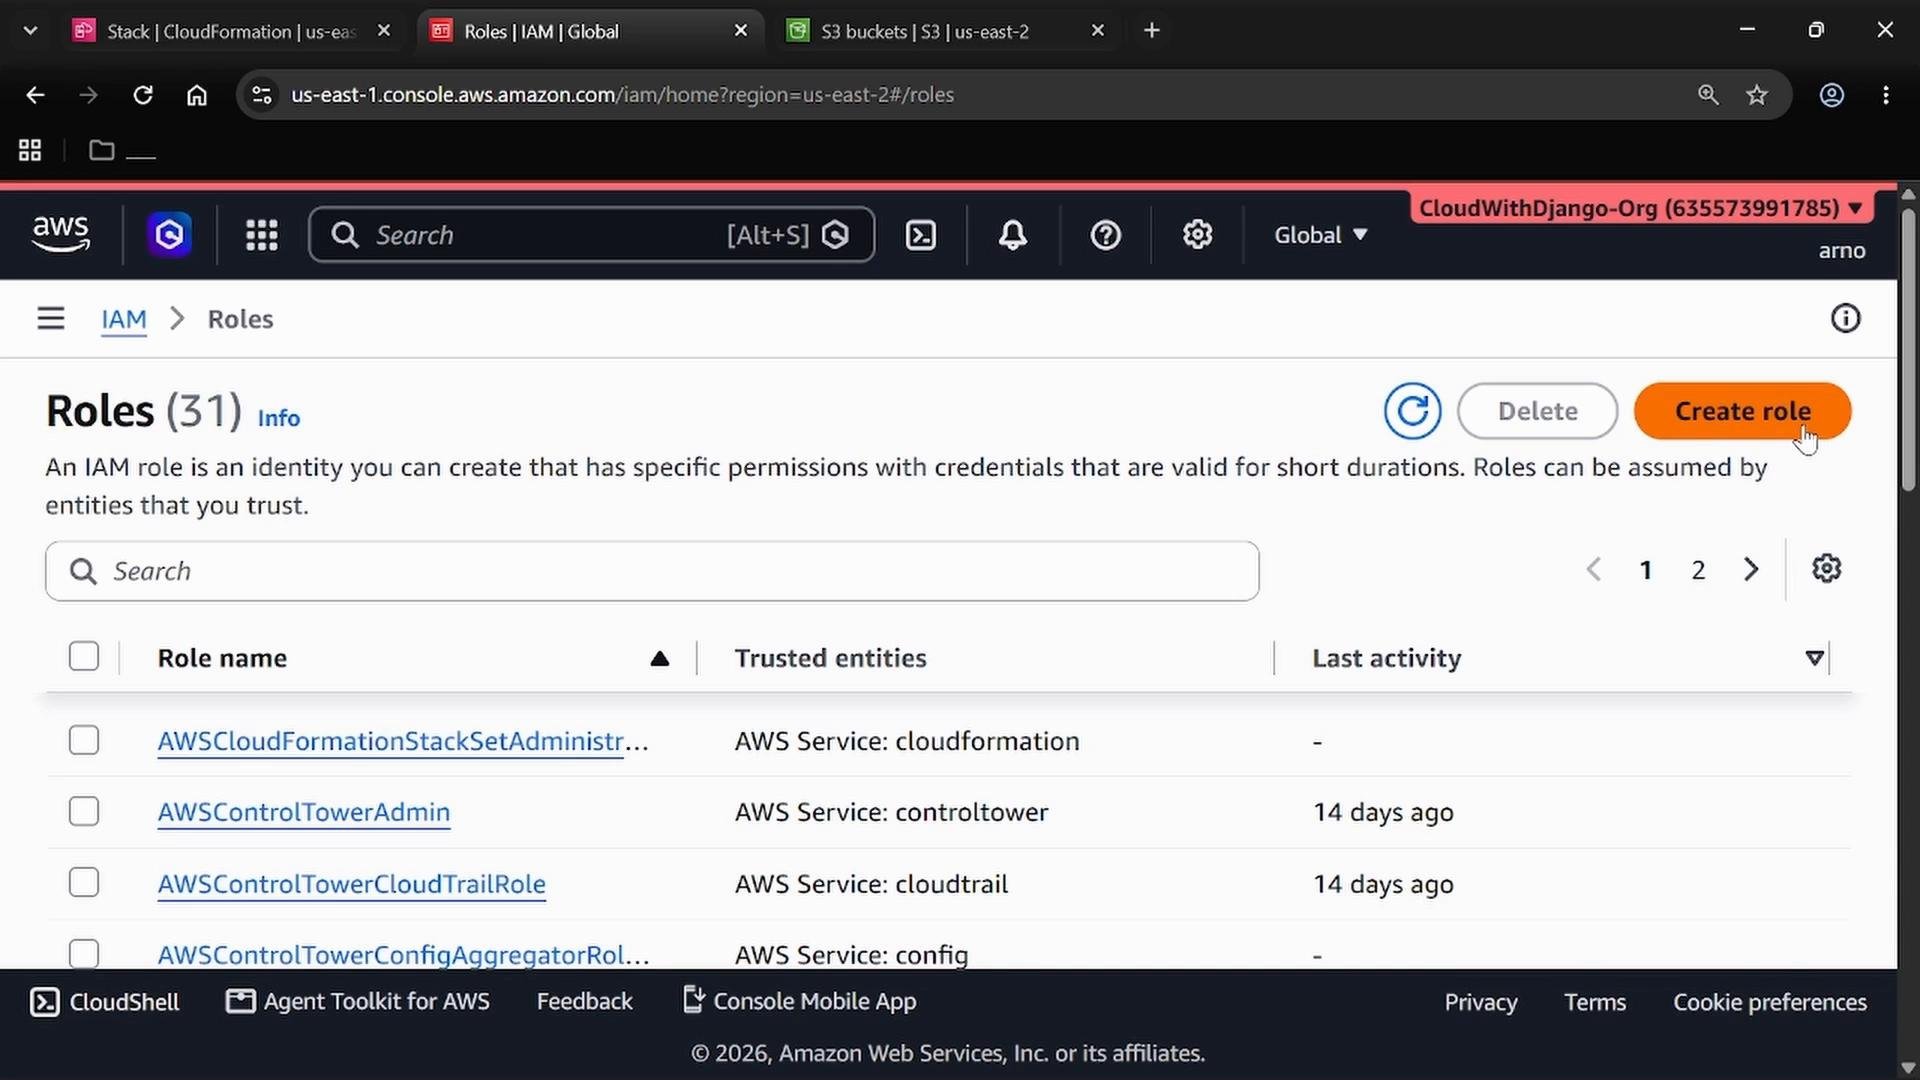Open a new browser tab

[1152, 31]
